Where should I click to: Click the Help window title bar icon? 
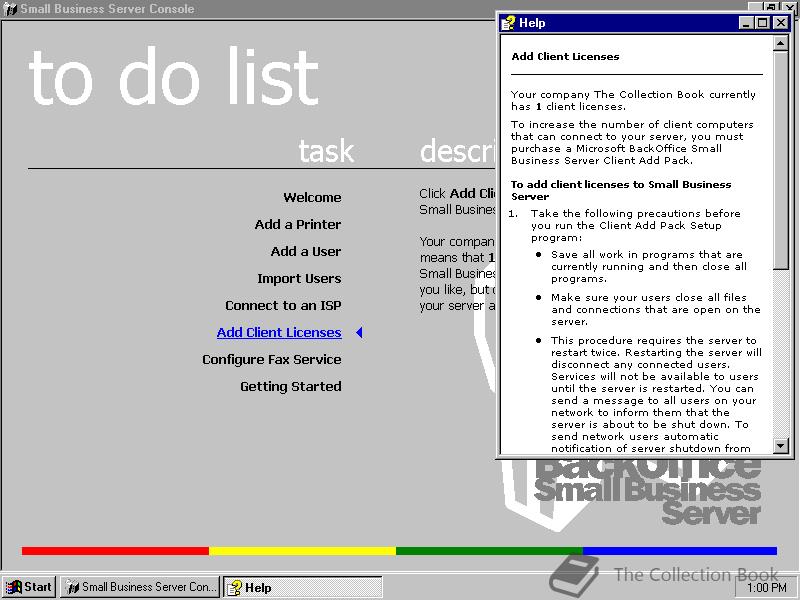click(508, 23)
